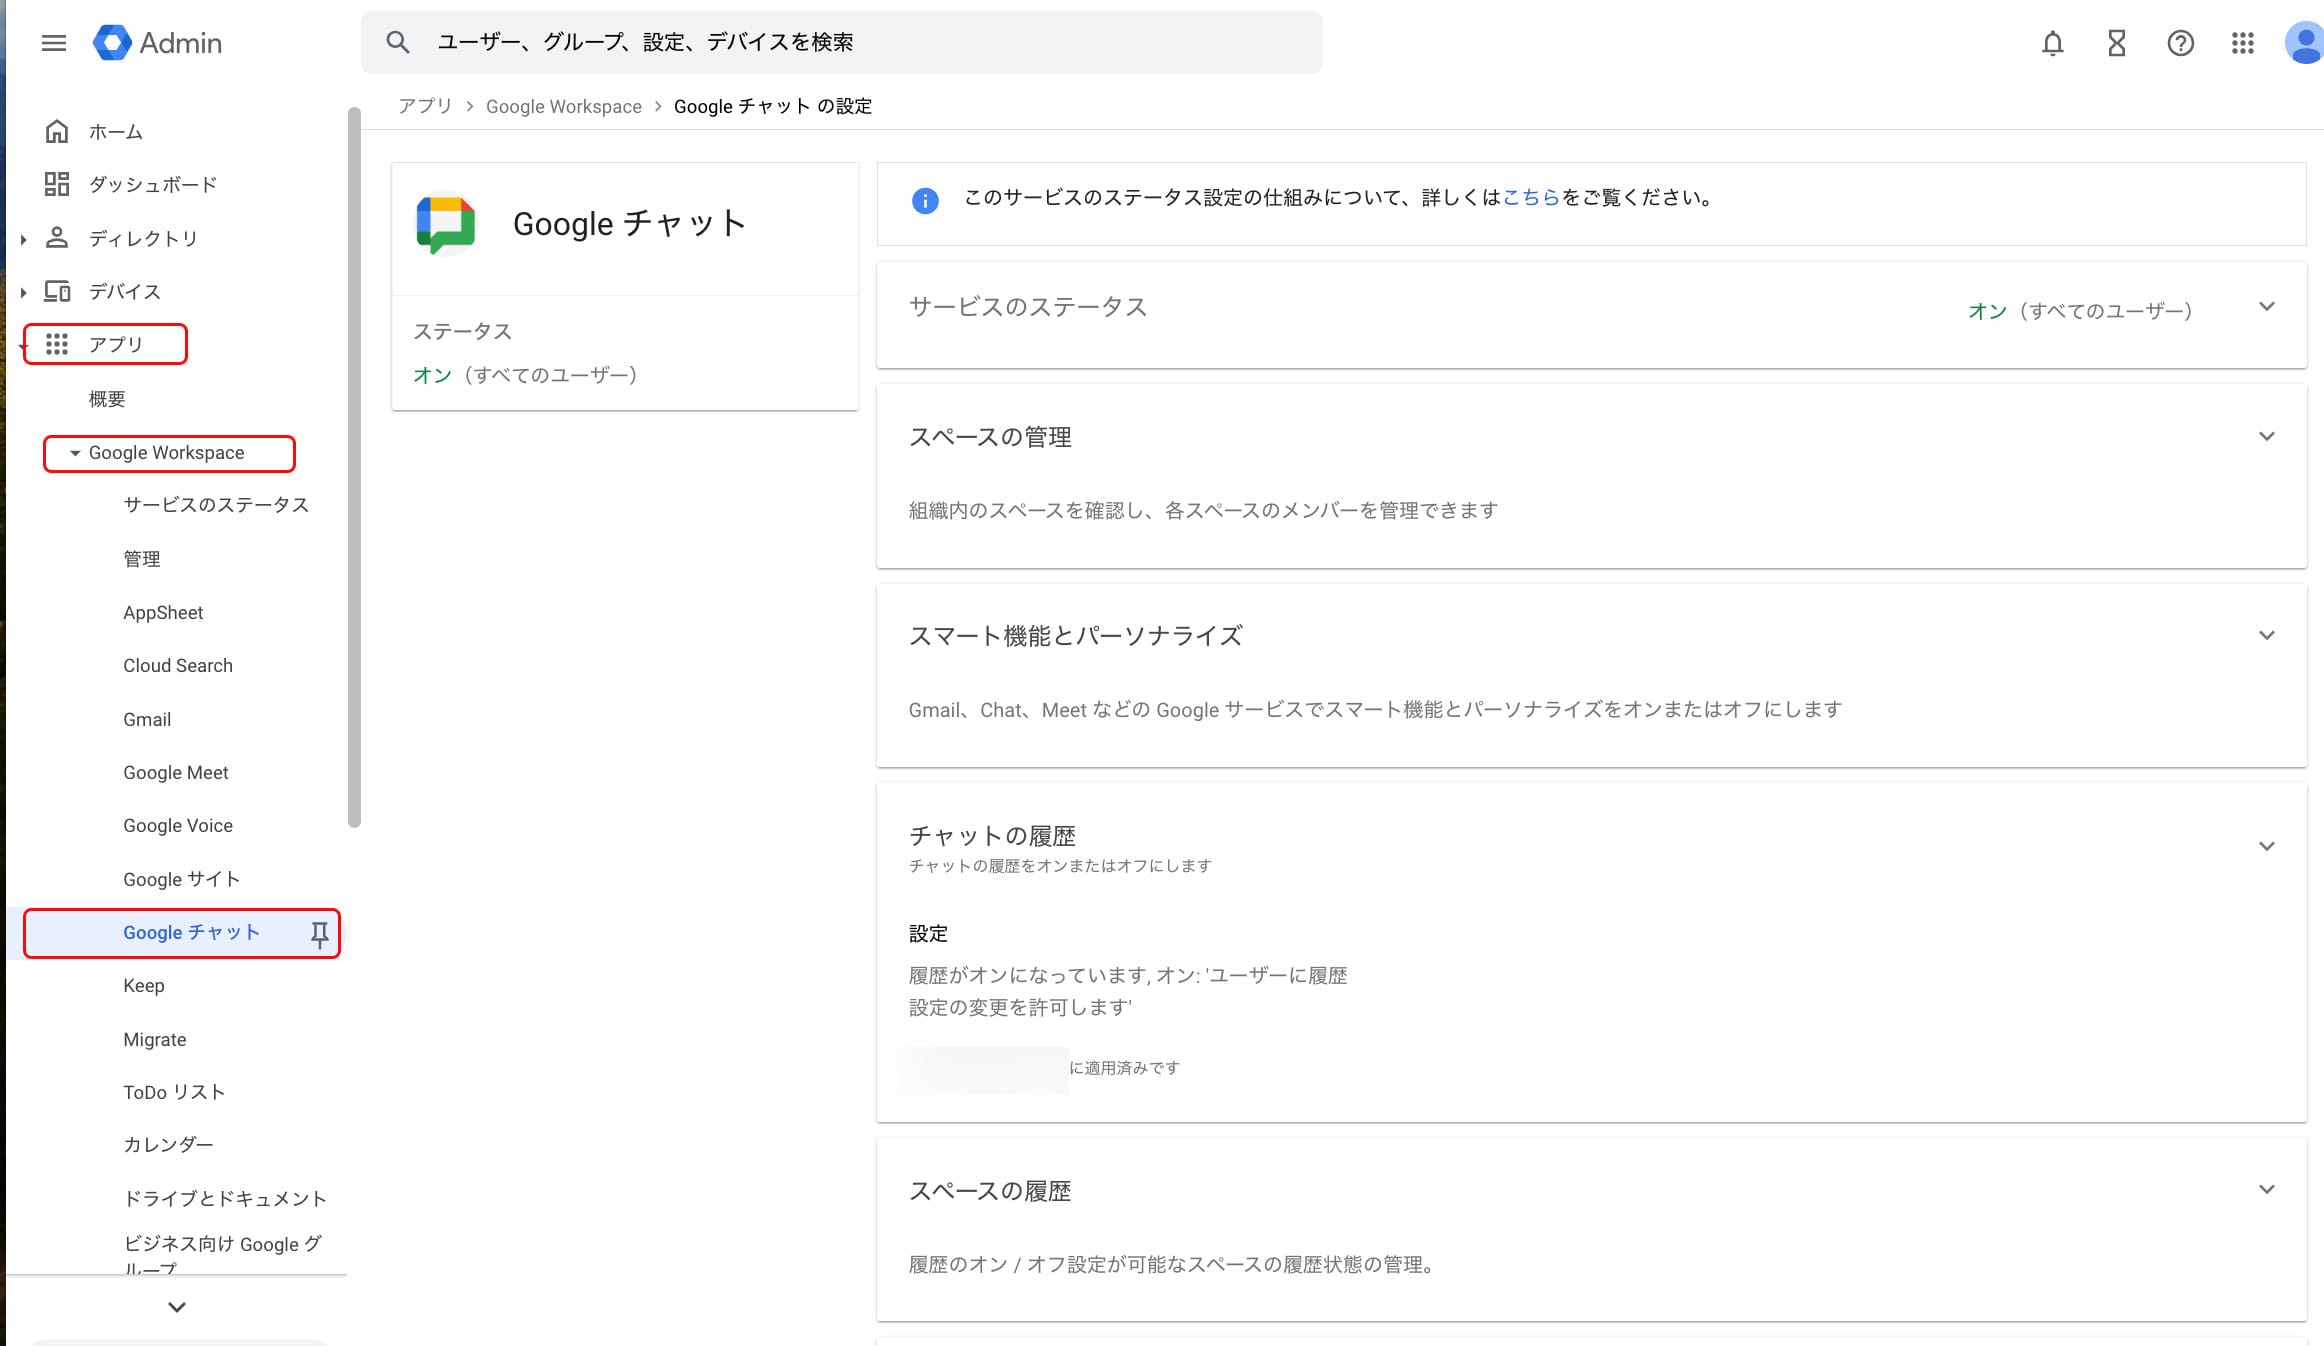Collapse the Google Workspace tree item
Image resolution: width=2324 pixels, height=1346 pixels.
coord(75,453)
